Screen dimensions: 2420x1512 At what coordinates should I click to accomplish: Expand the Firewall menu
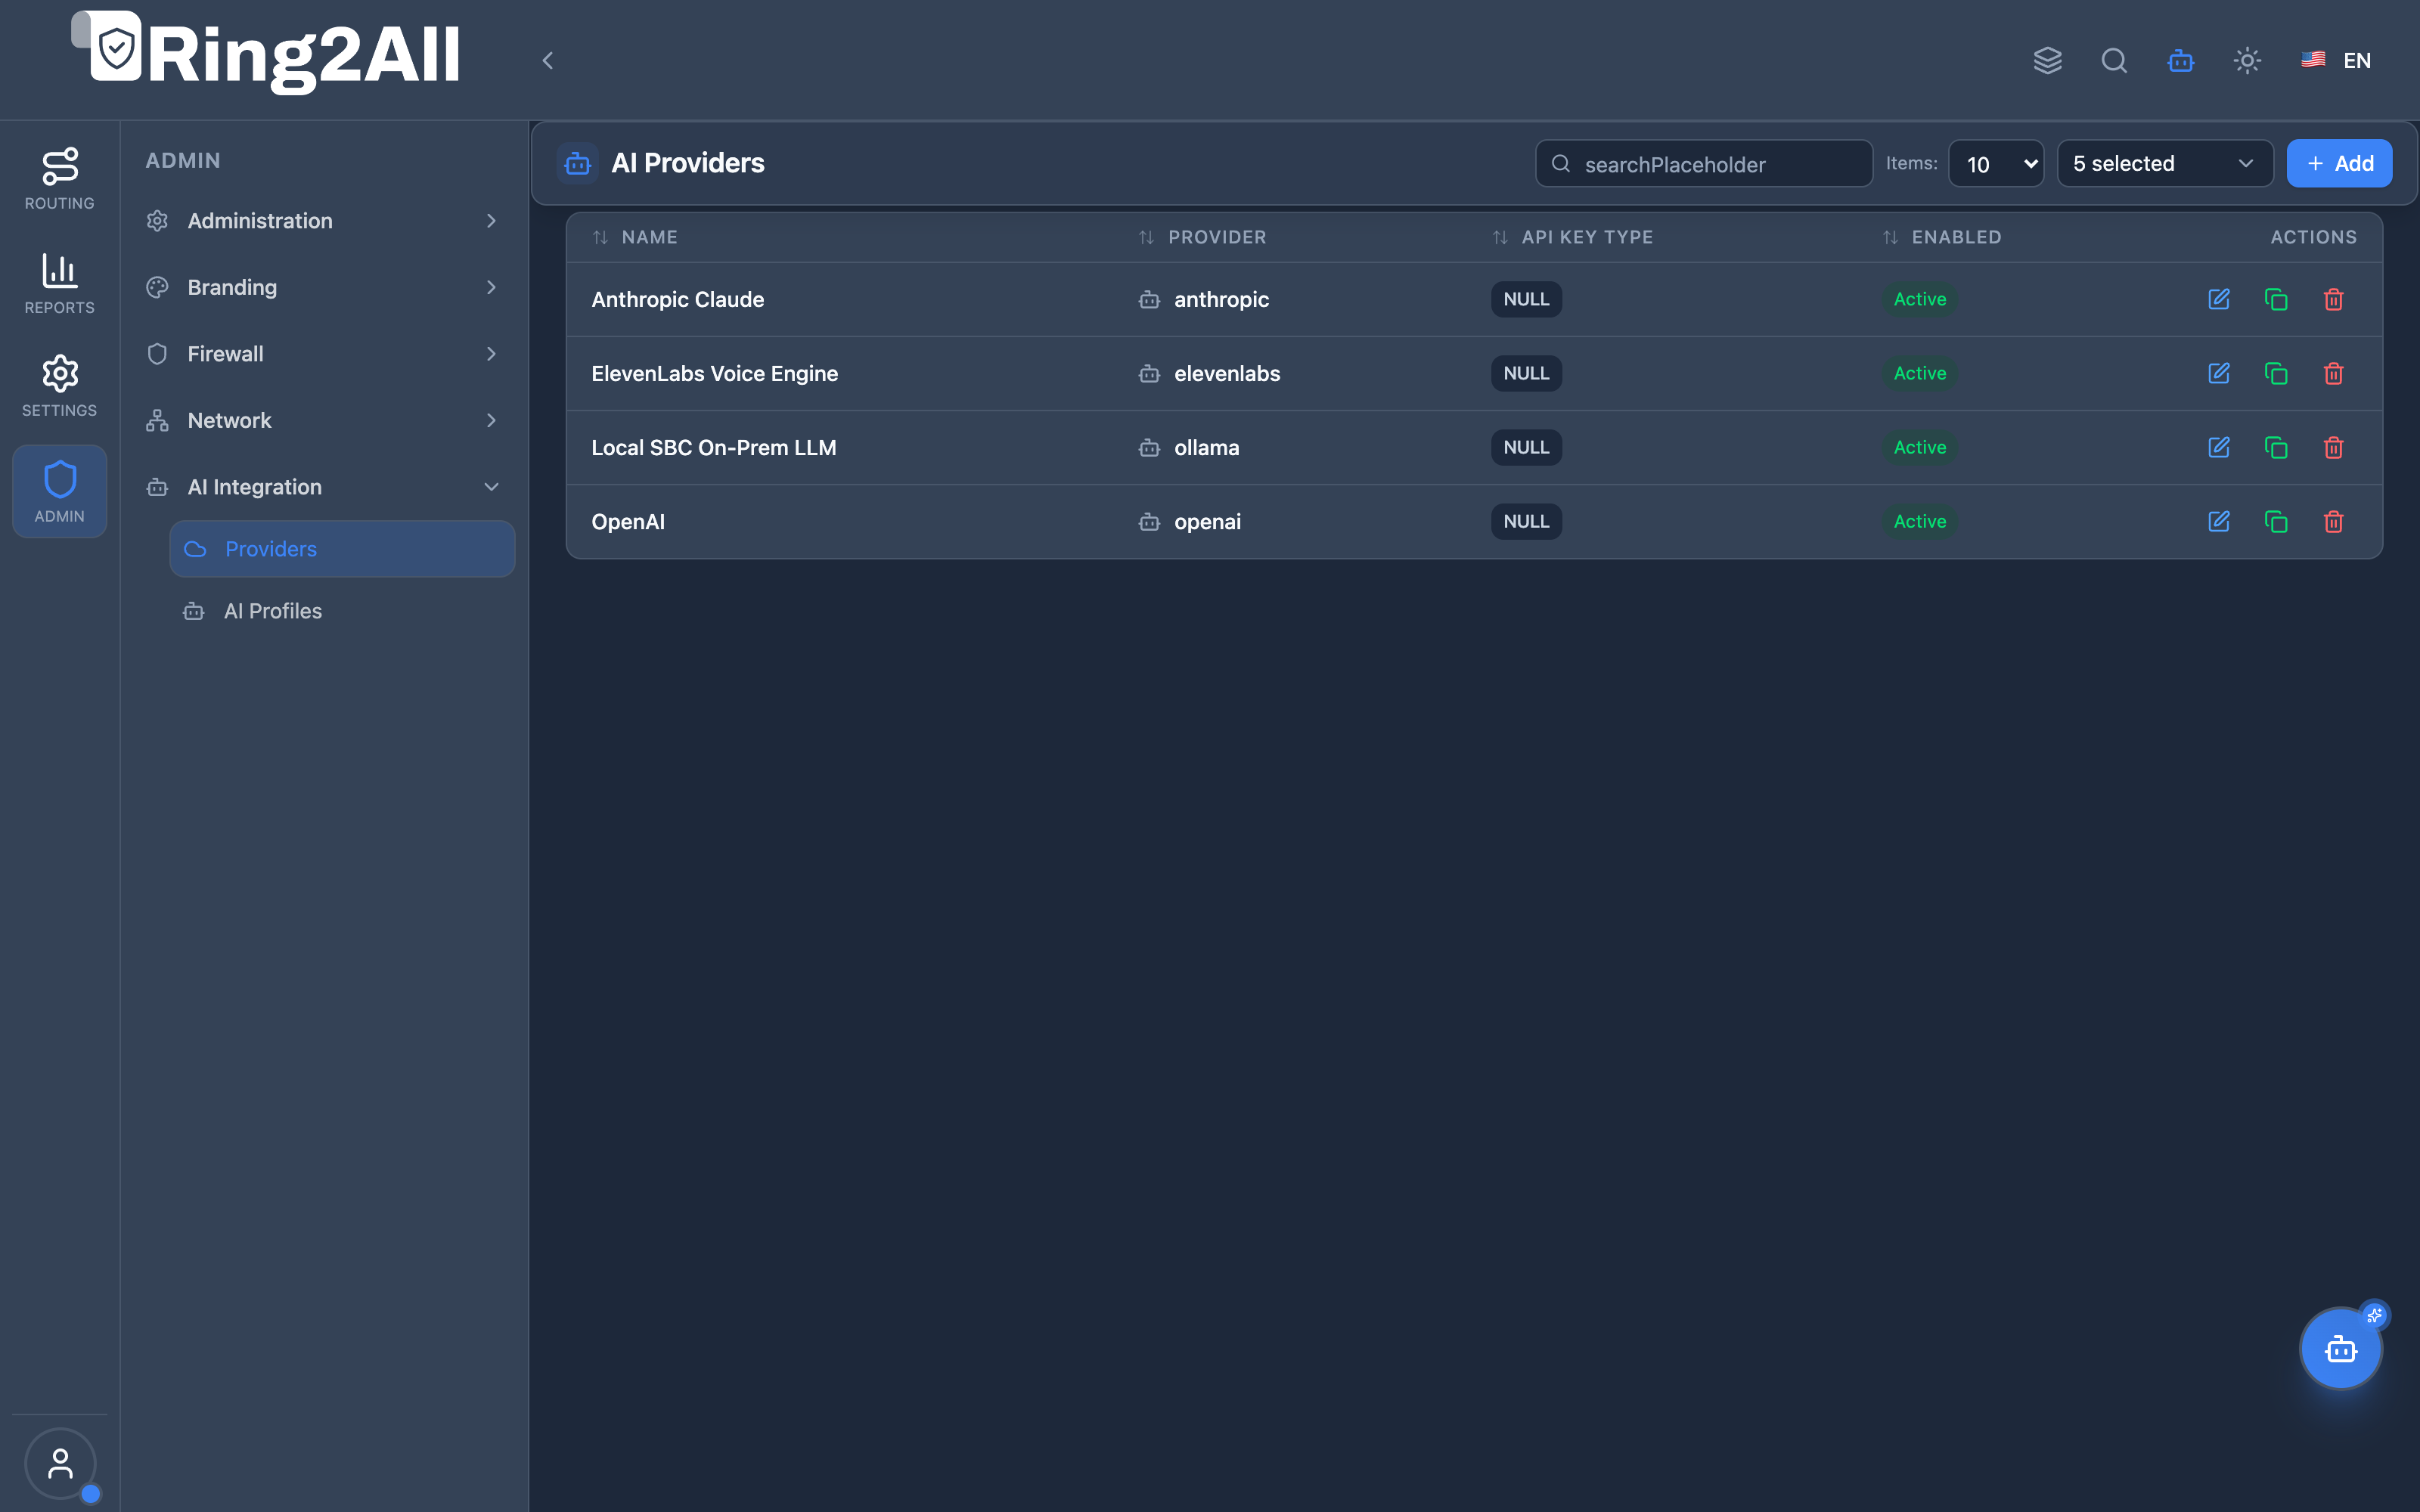pos(323,354)
